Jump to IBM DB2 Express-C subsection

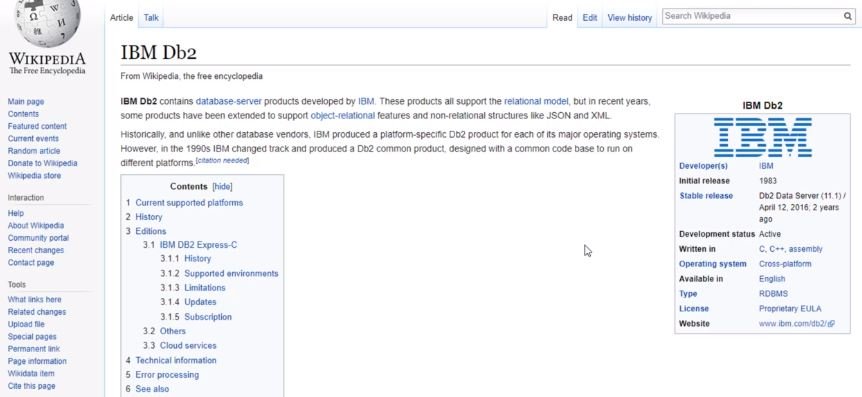point(198,245)
